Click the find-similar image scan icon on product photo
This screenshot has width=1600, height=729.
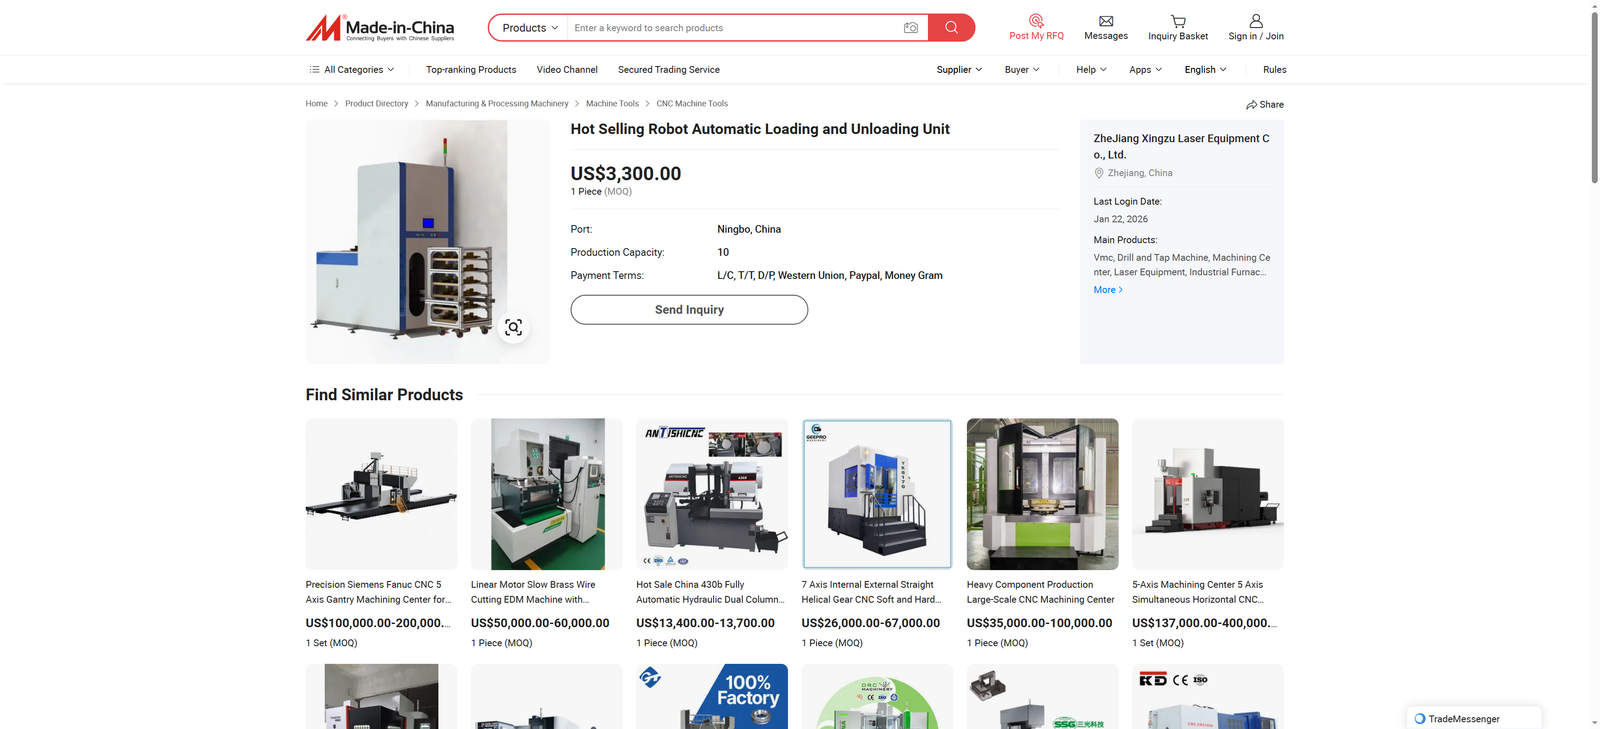(x=513, y=328)
